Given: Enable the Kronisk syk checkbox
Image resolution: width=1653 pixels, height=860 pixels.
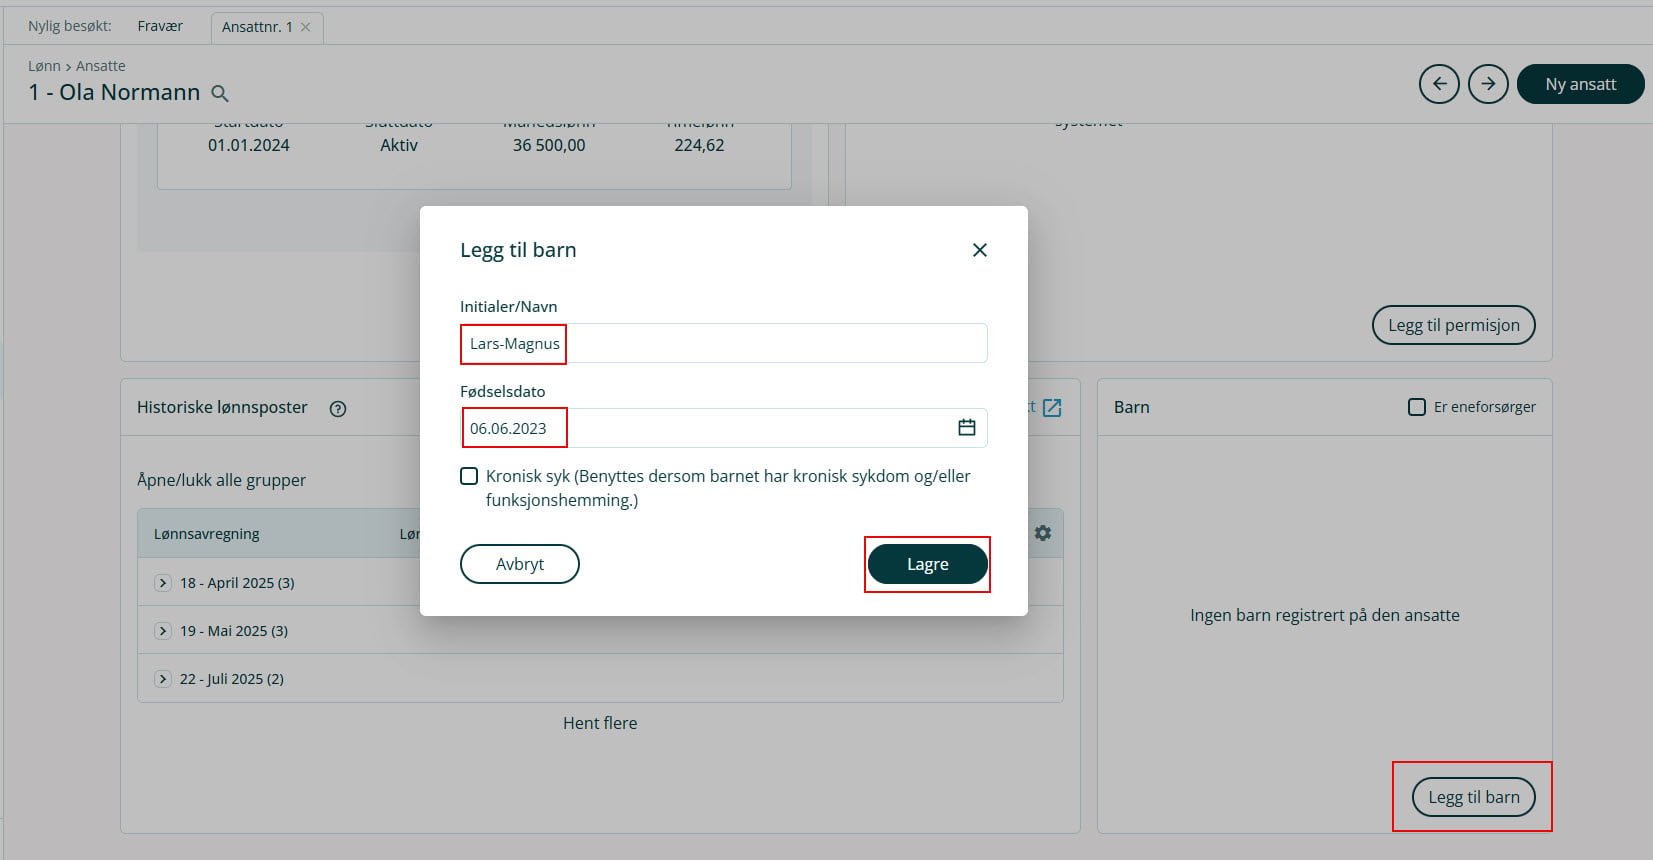Looking at the screenshot, I should click(469, 476).
